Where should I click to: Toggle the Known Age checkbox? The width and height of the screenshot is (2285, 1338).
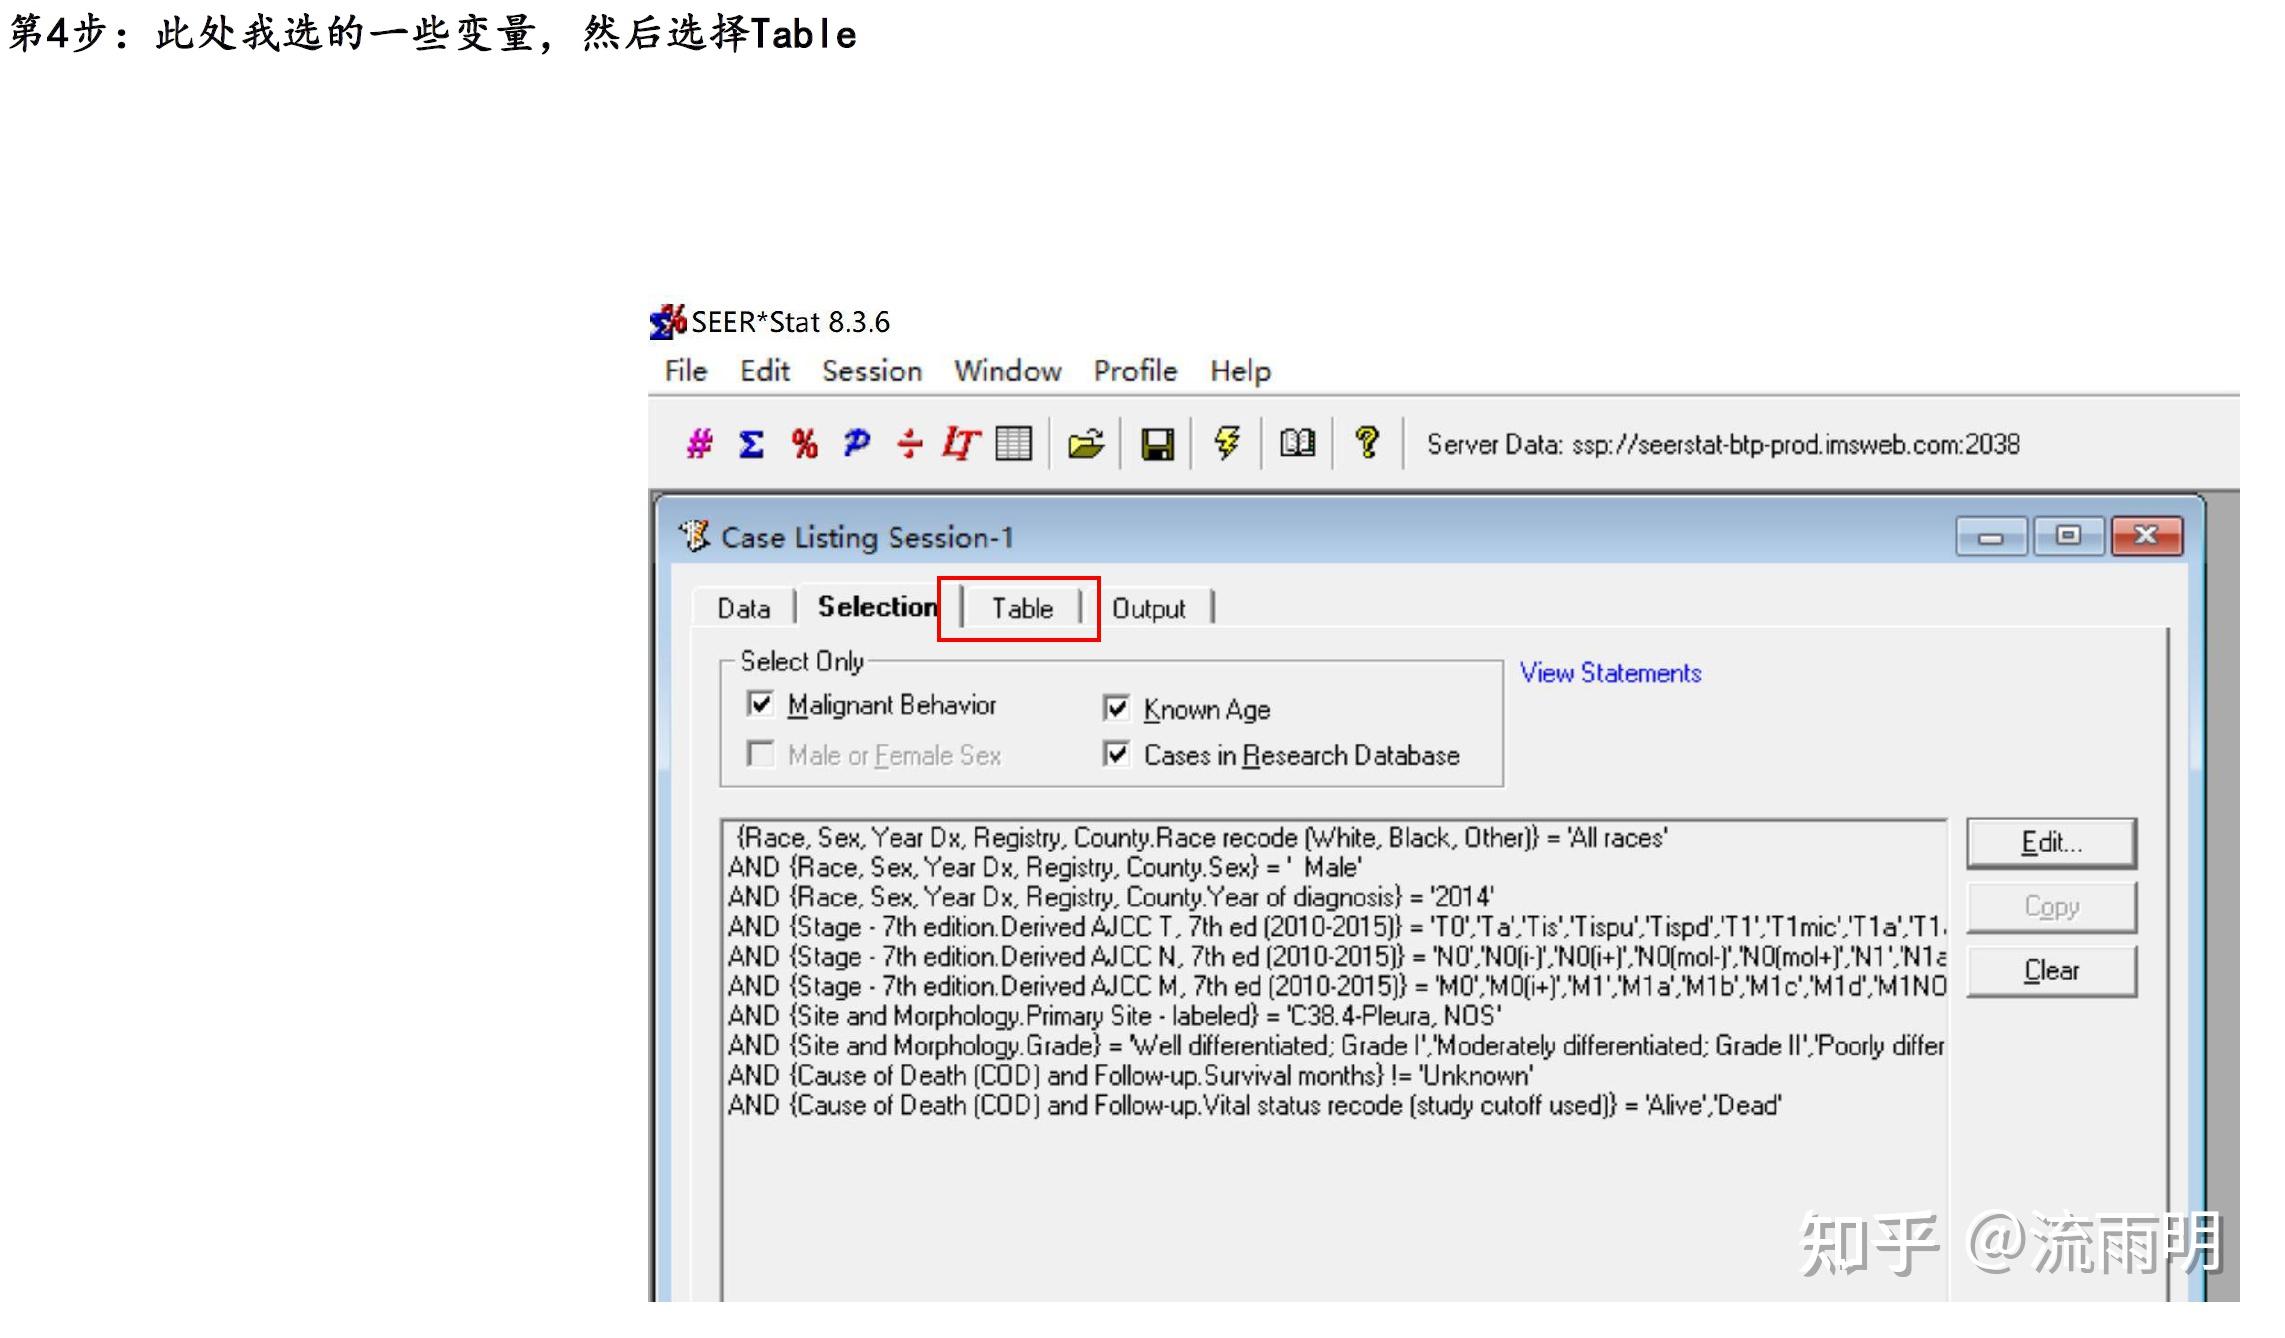1116,708
